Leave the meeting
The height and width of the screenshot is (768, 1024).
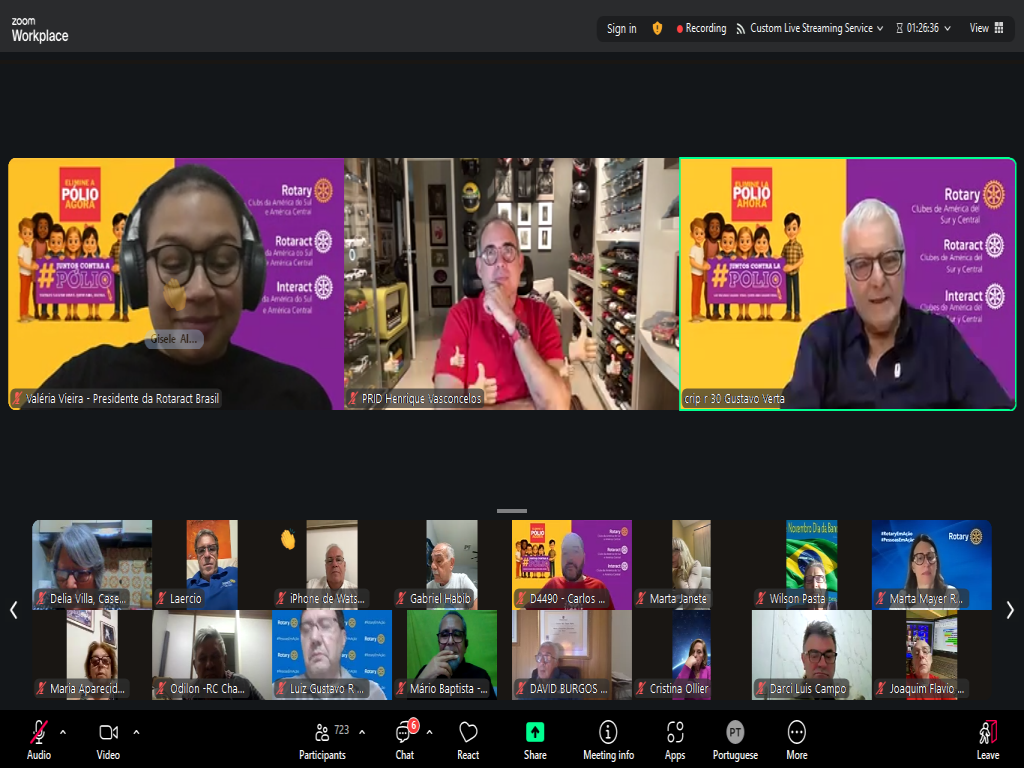point(988,738)
